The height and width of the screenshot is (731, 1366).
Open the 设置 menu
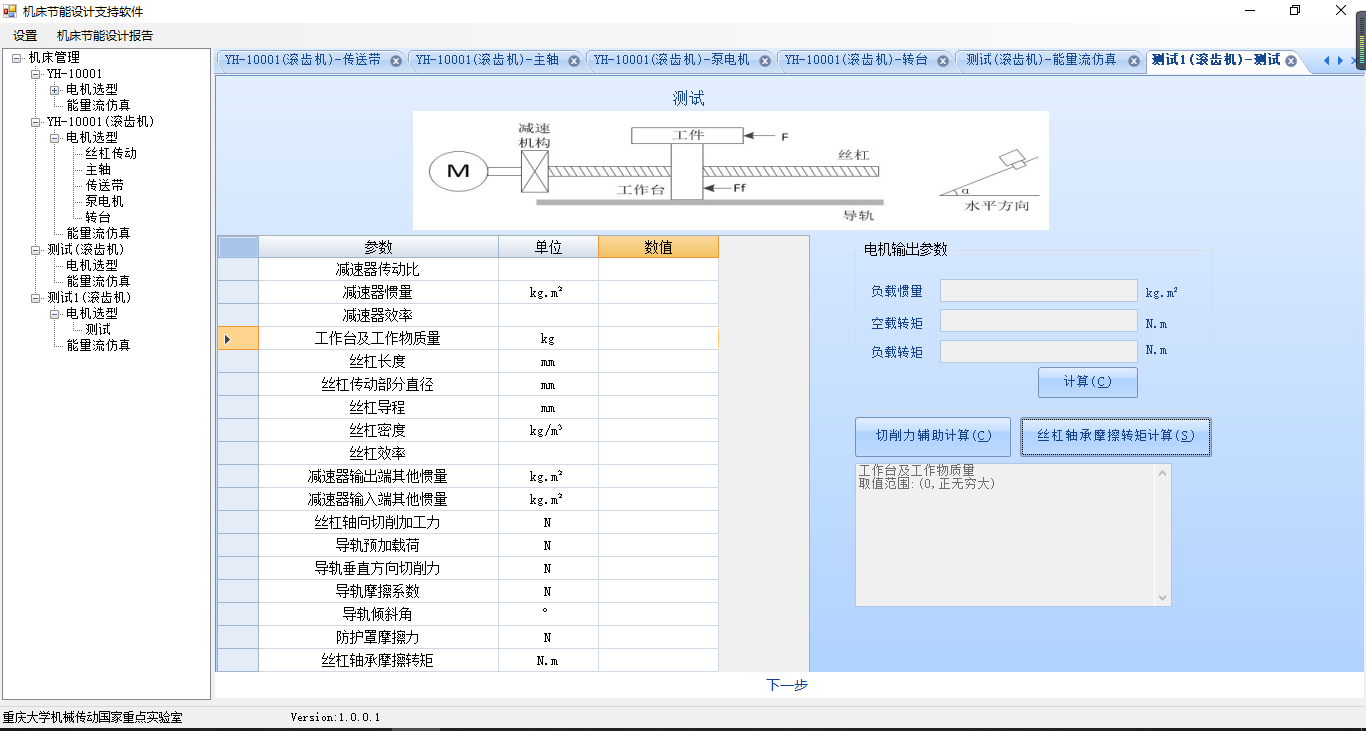coord(25,35)
